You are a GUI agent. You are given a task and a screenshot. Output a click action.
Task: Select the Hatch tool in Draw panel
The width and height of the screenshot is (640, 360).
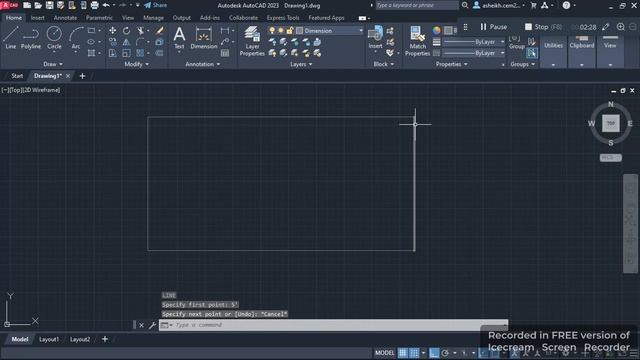(91, 53)
